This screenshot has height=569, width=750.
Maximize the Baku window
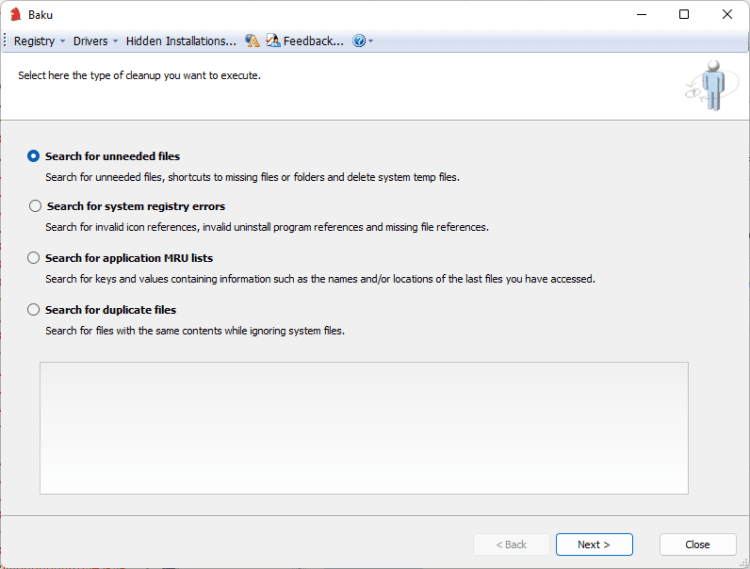(x=684, y=14)
